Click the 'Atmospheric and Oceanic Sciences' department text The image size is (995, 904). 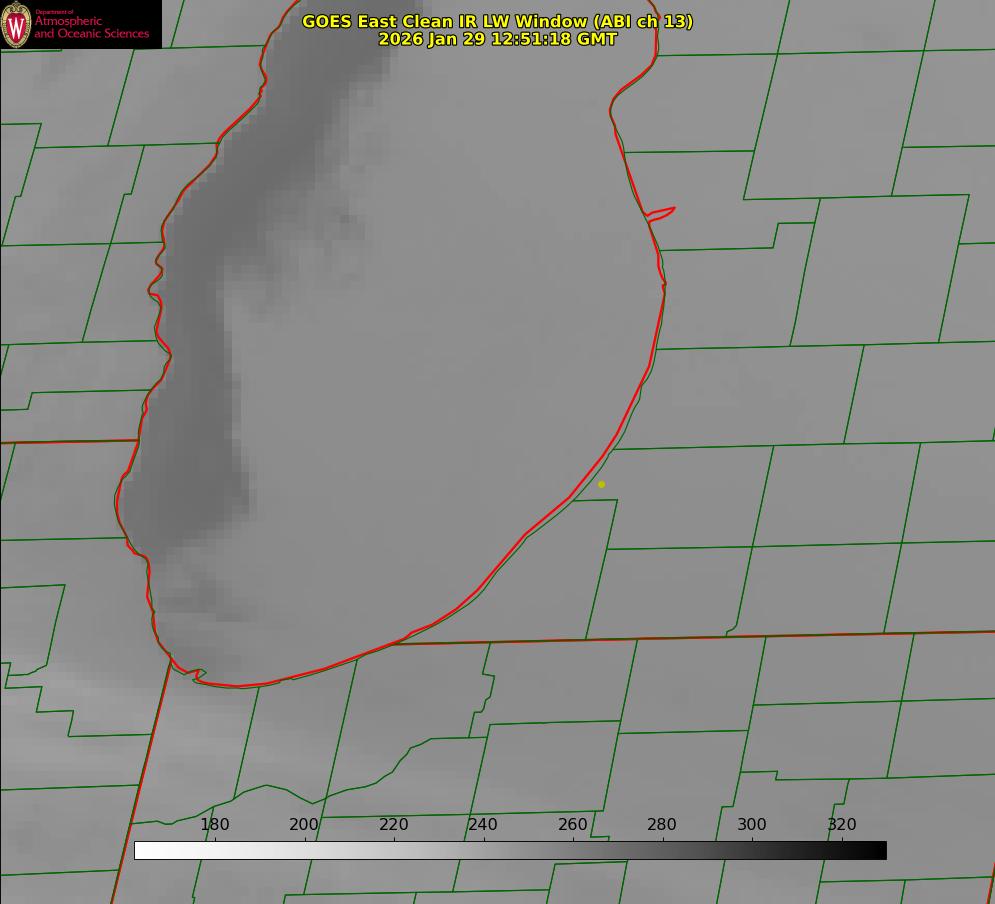(x=92, y=27)
